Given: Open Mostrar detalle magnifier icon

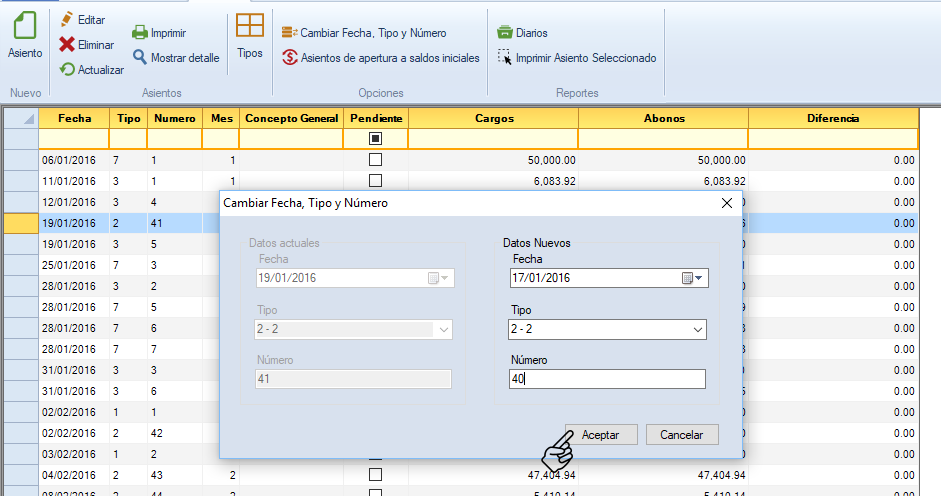Looking at the screenshot, I should (140, 58).
